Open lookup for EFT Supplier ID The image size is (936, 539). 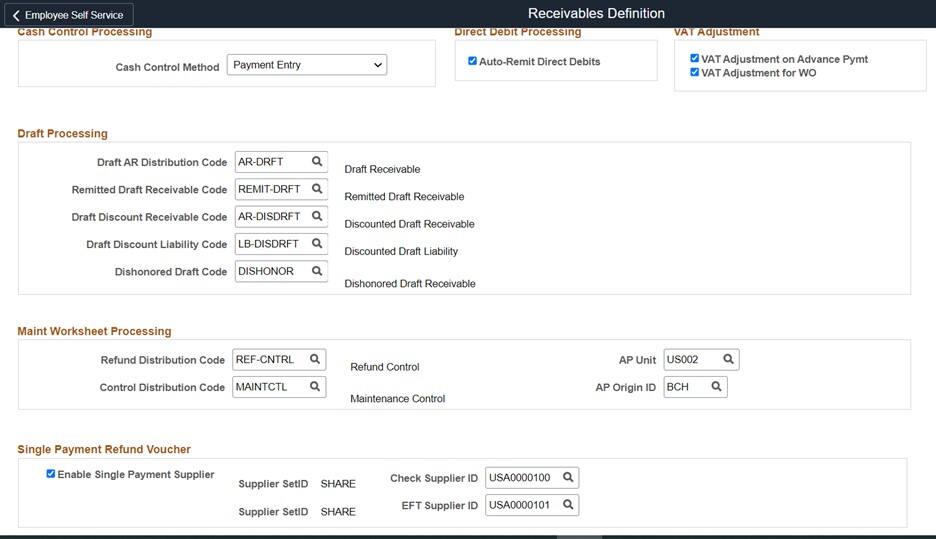(x=568, y=505)
